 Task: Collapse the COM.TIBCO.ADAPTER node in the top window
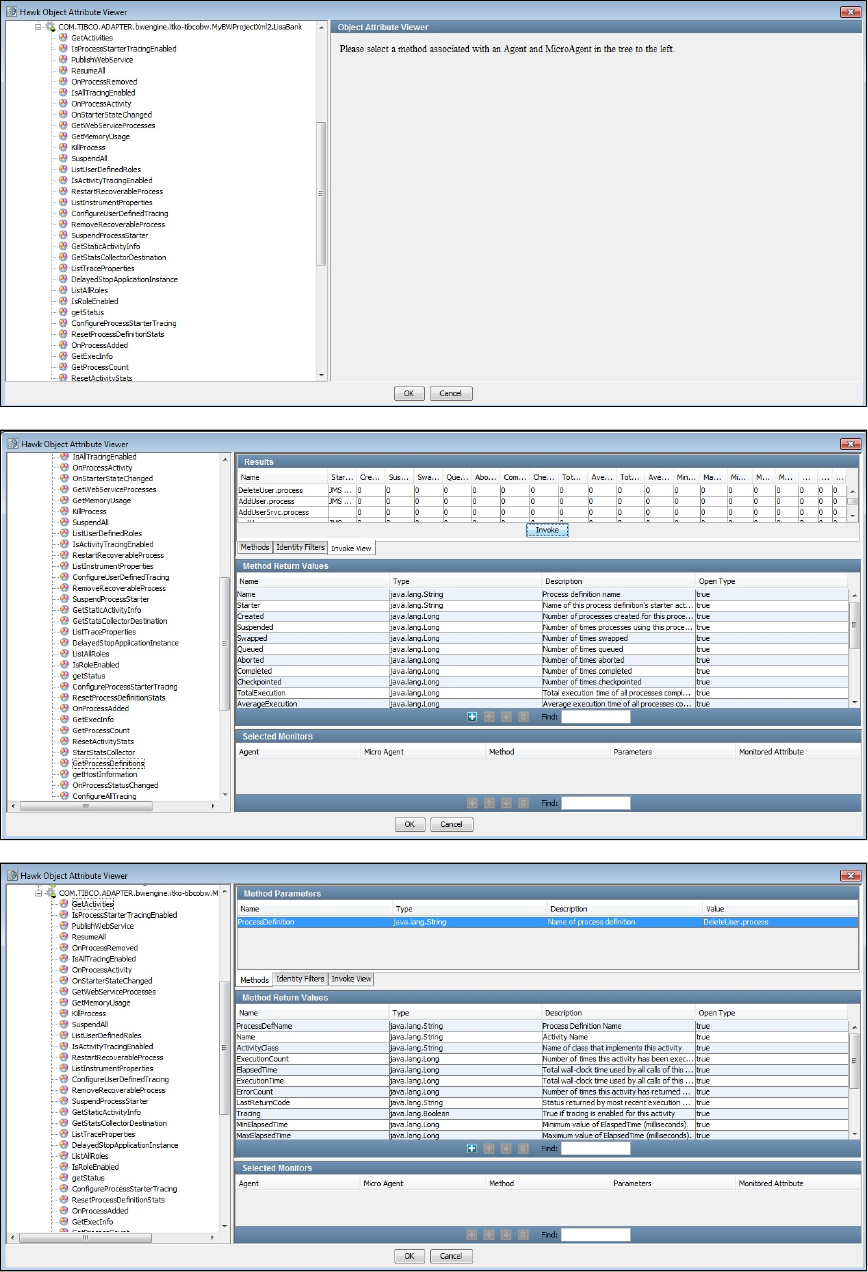point(37,27)
